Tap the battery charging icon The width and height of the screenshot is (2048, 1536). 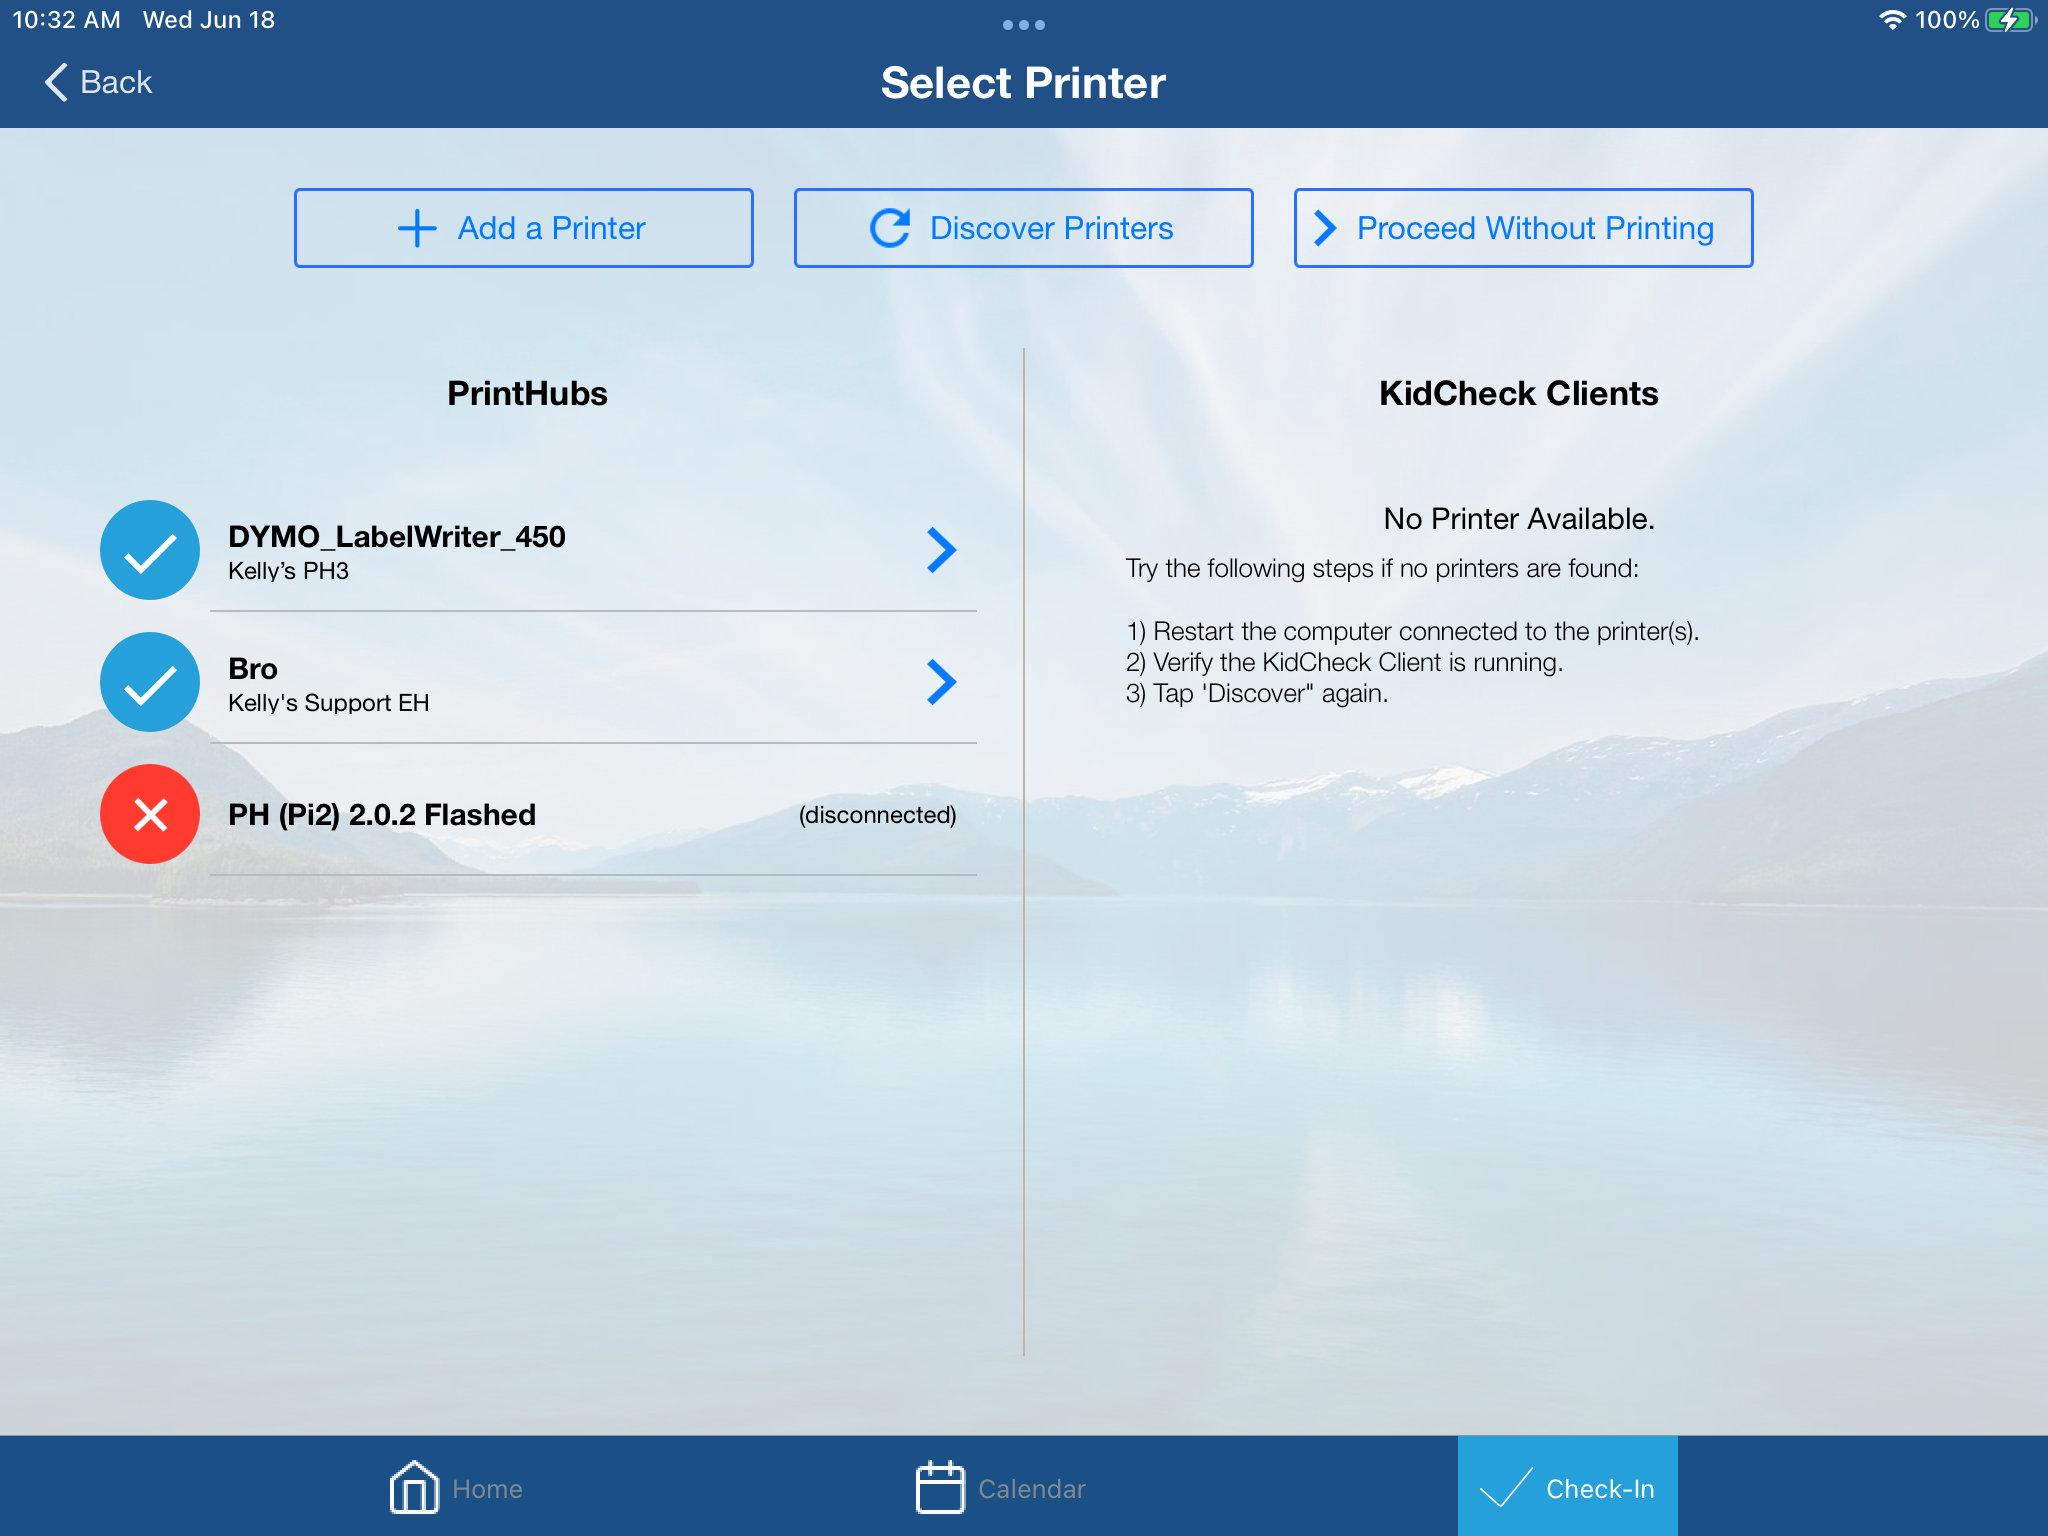pos(2011,20)
